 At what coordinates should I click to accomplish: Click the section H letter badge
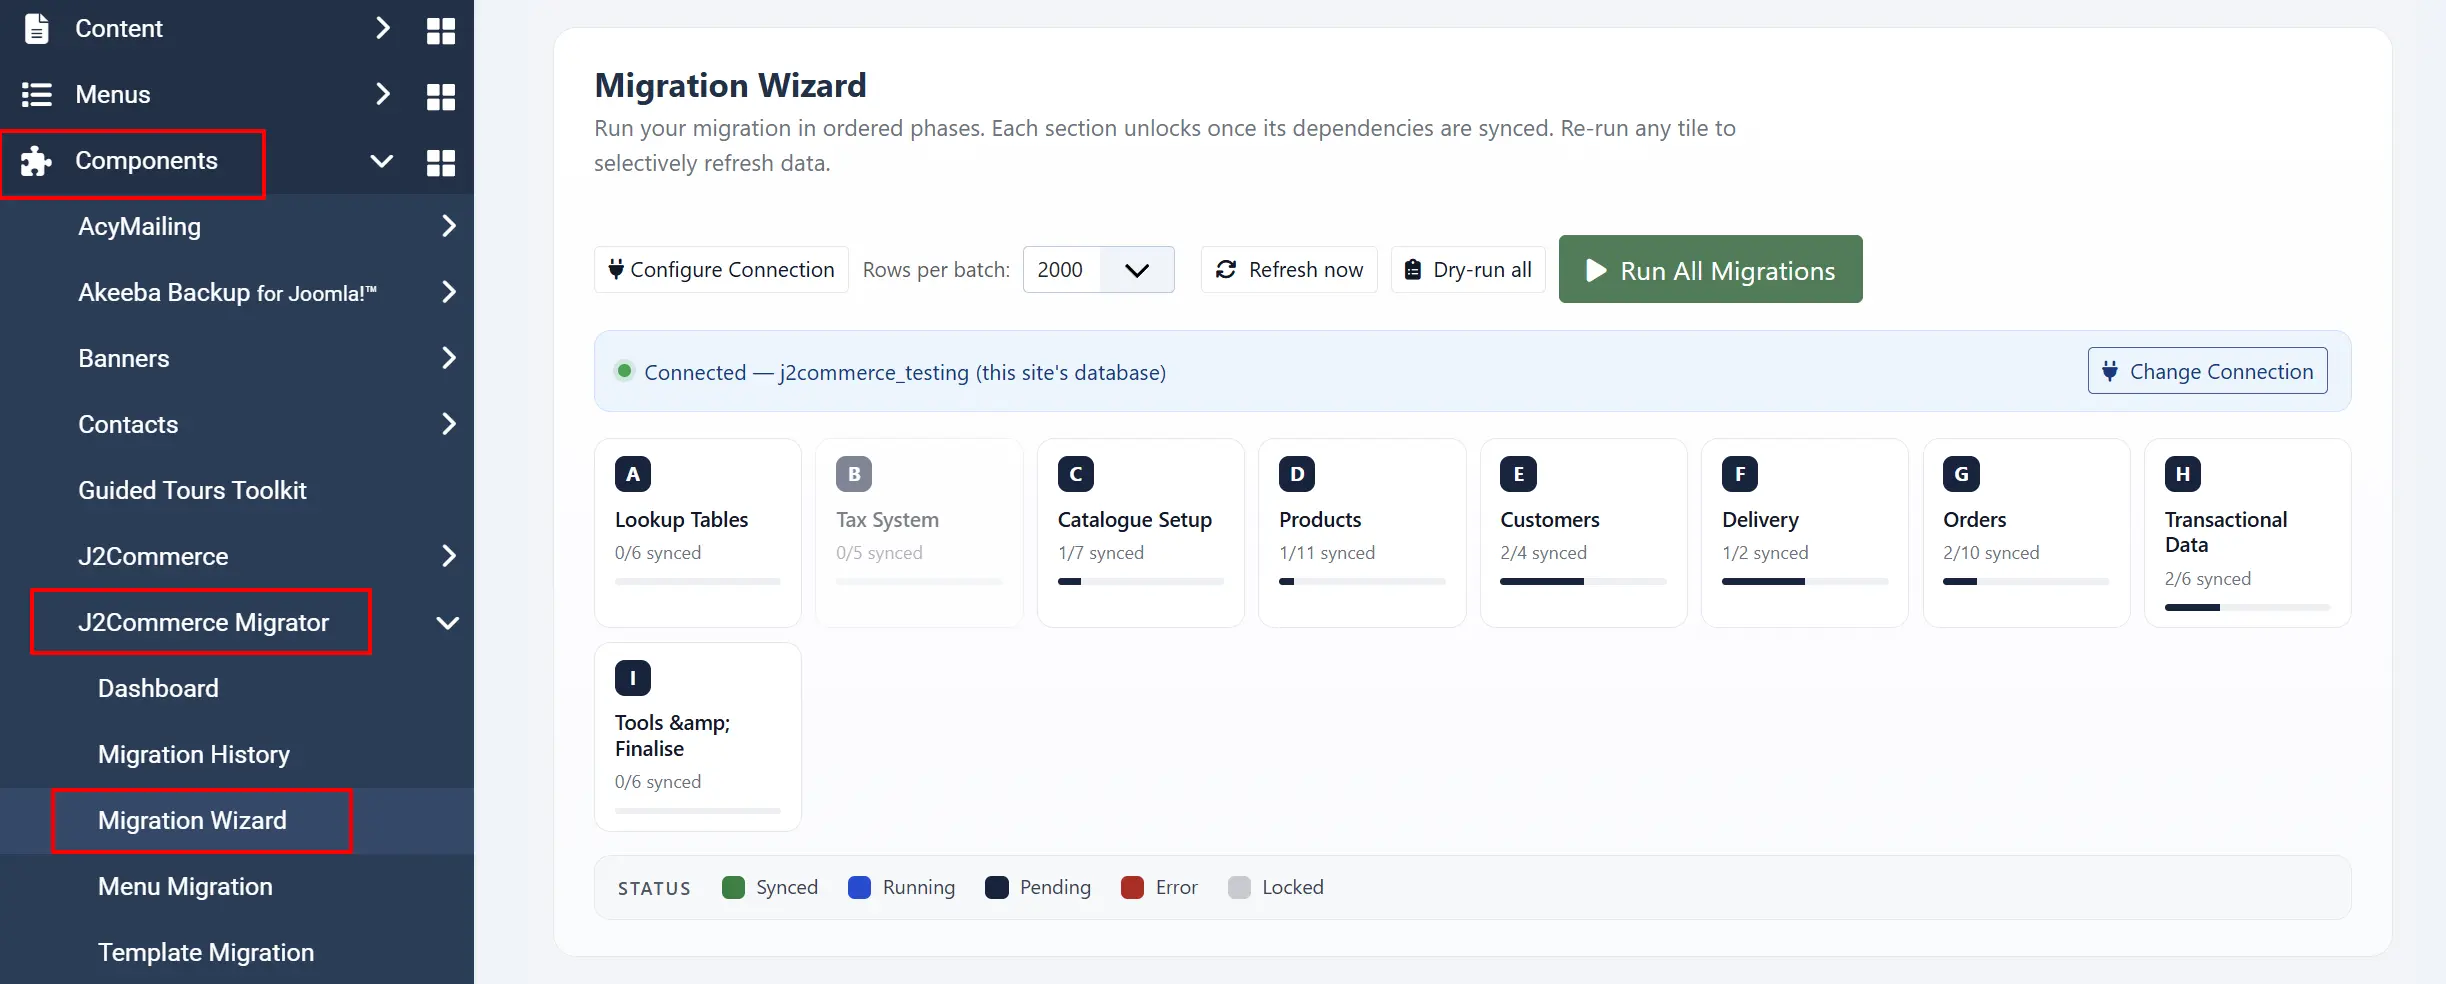click(x=2183, y=474)
